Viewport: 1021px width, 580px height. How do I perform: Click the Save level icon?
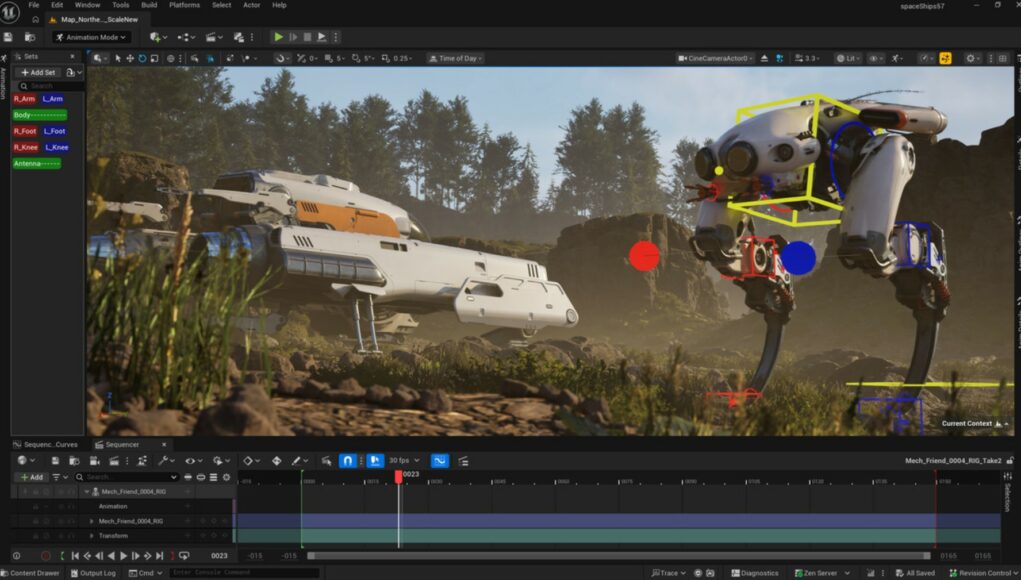[x=8, y=37]
